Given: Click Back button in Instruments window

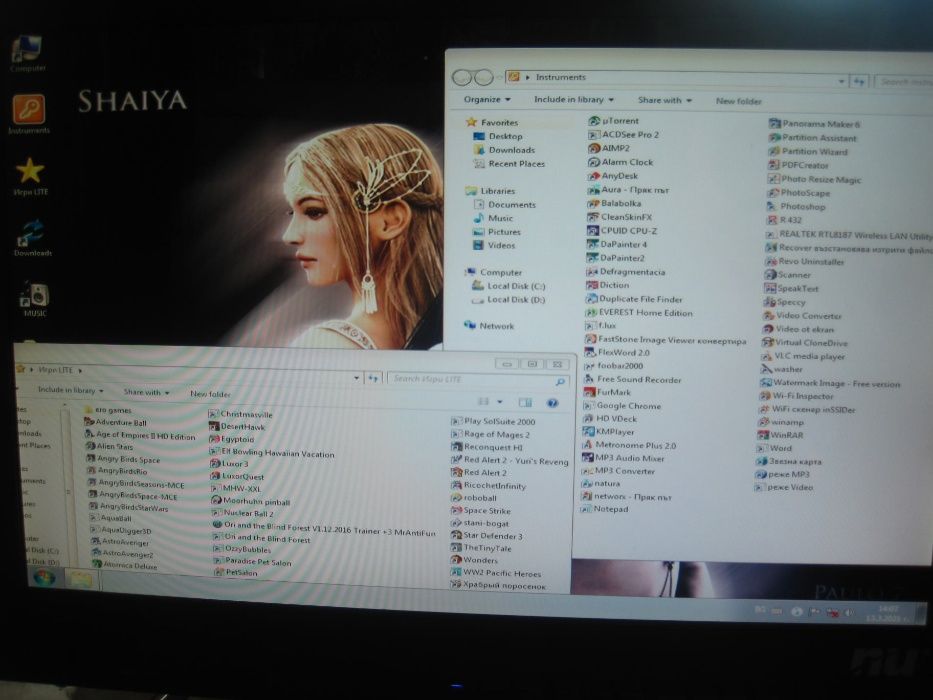Looking at the screenshot, I should 462,77.
